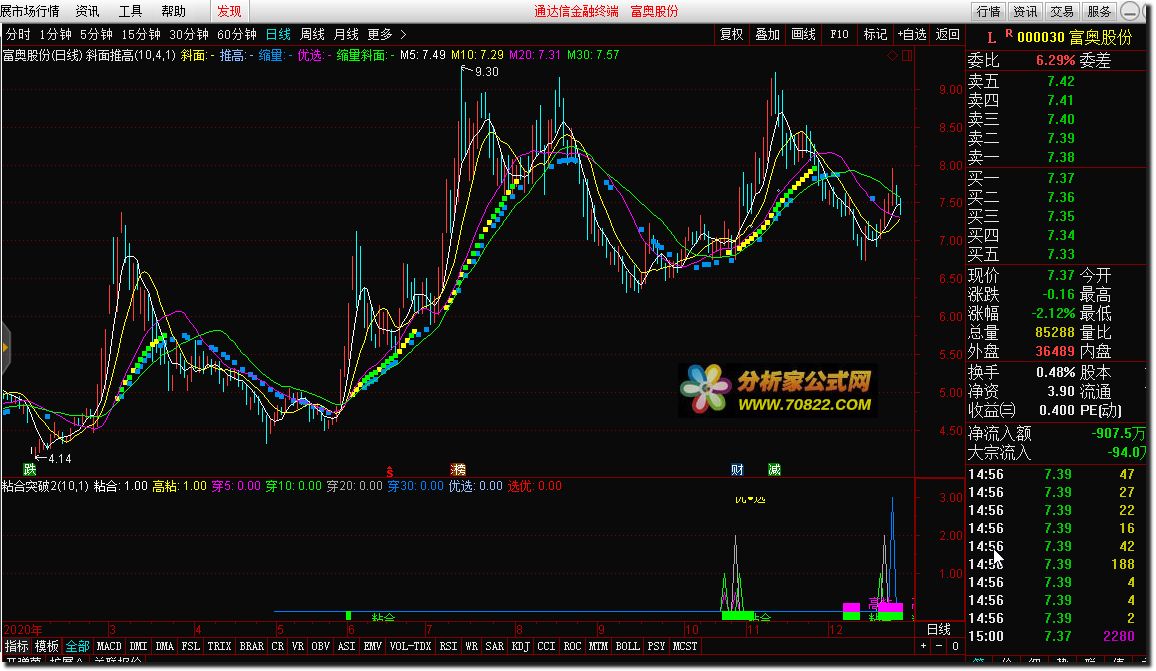The image size is (1156, 671).
Task: Click the 卖一 7.38 ask row
Action: pos(1056,157)
